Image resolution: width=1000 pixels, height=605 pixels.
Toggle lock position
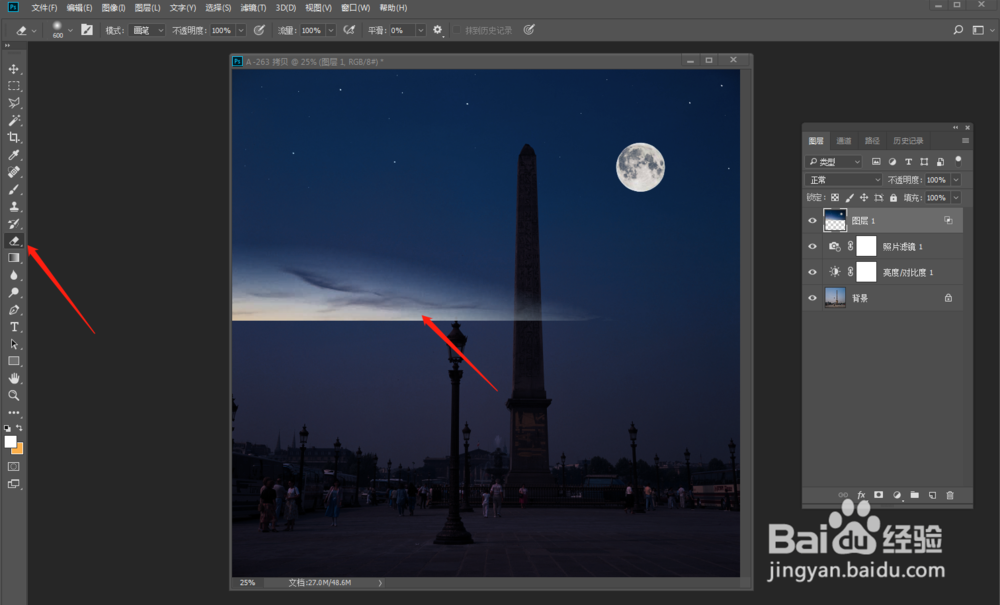pyautogui.click(x=864, y=198)
